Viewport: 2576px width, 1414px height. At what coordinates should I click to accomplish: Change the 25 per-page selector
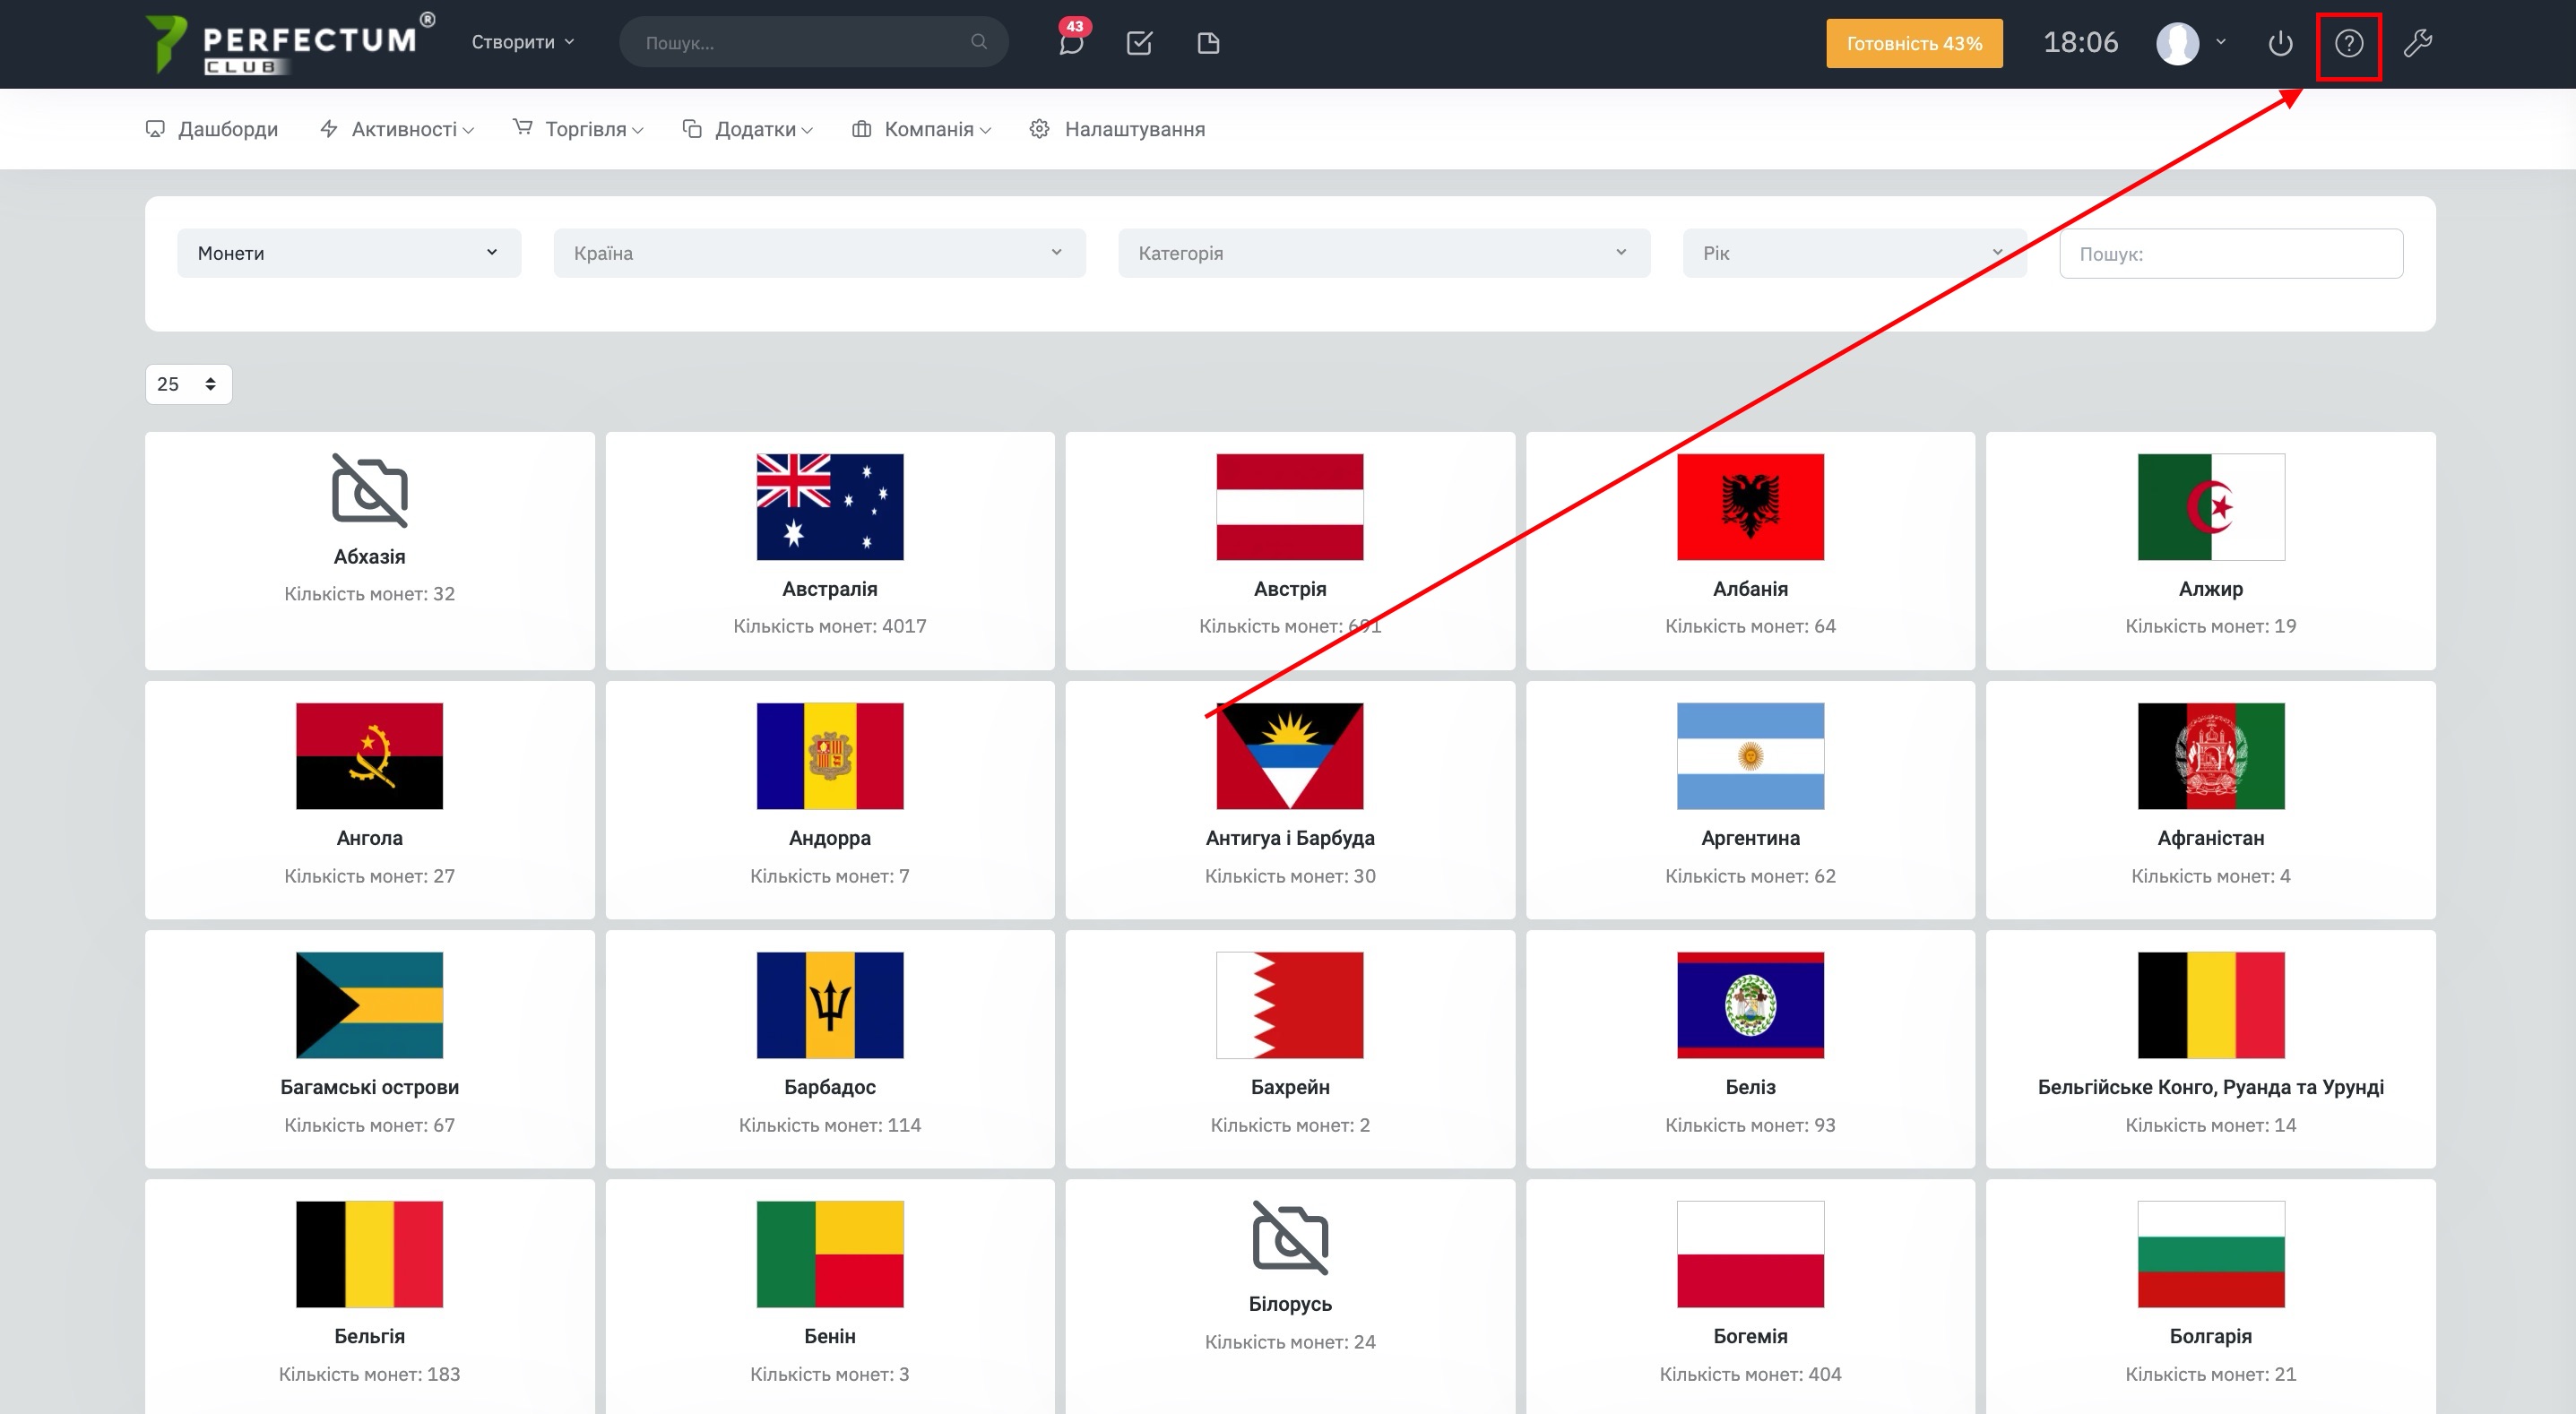pyautogui.click(x=188, y=384)
